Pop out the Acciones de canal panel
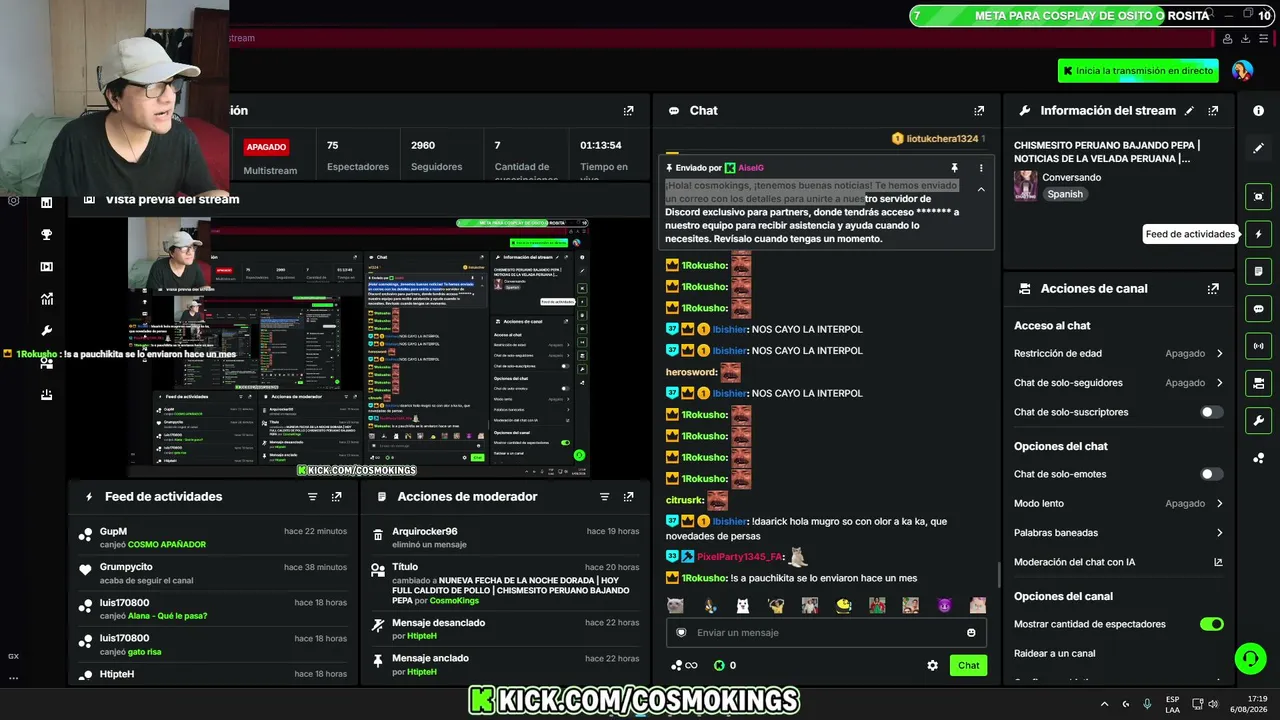The height and width of the screenshot is (720, 1280). tap(1213, 289)
